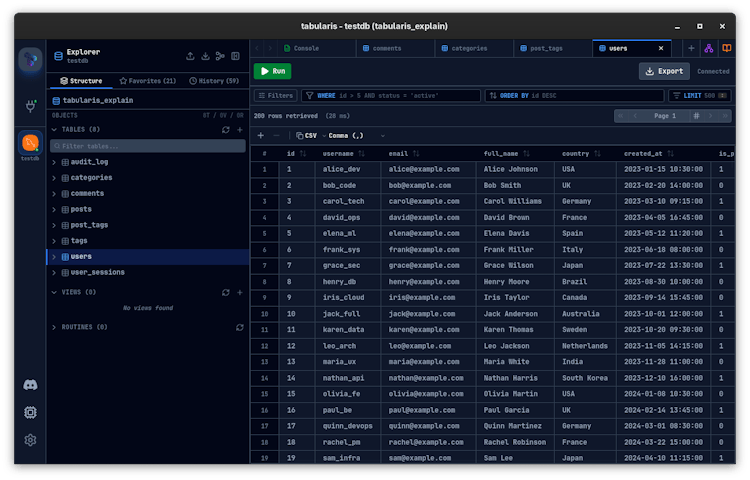
Task: Open the CSV format dropdown arrow
Action: pyautogui.click(x=324, y=136)
